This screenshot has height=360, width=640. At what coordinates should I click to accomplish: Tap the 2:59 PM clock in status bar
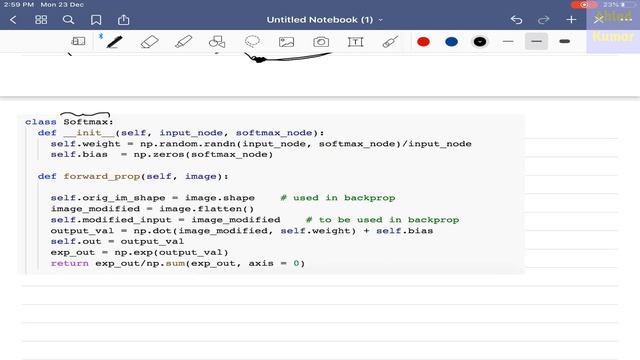[19, 4]
